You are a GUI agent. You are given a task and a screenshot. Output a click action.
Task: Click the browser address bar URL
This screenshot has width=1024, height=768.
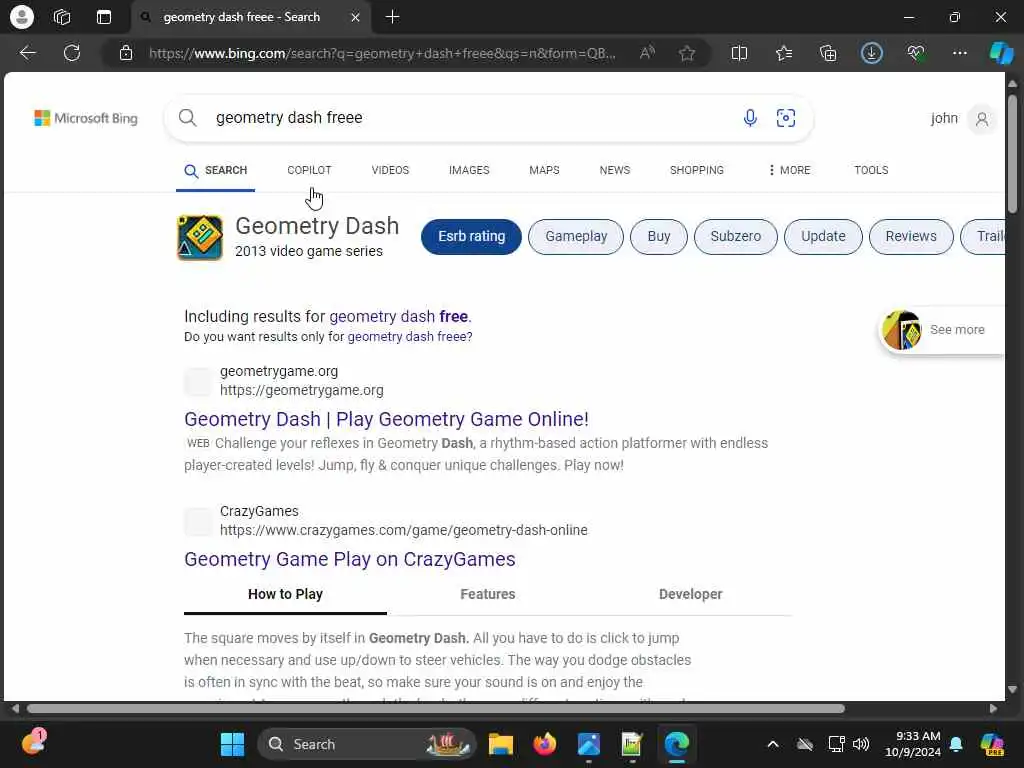point(382,54)
